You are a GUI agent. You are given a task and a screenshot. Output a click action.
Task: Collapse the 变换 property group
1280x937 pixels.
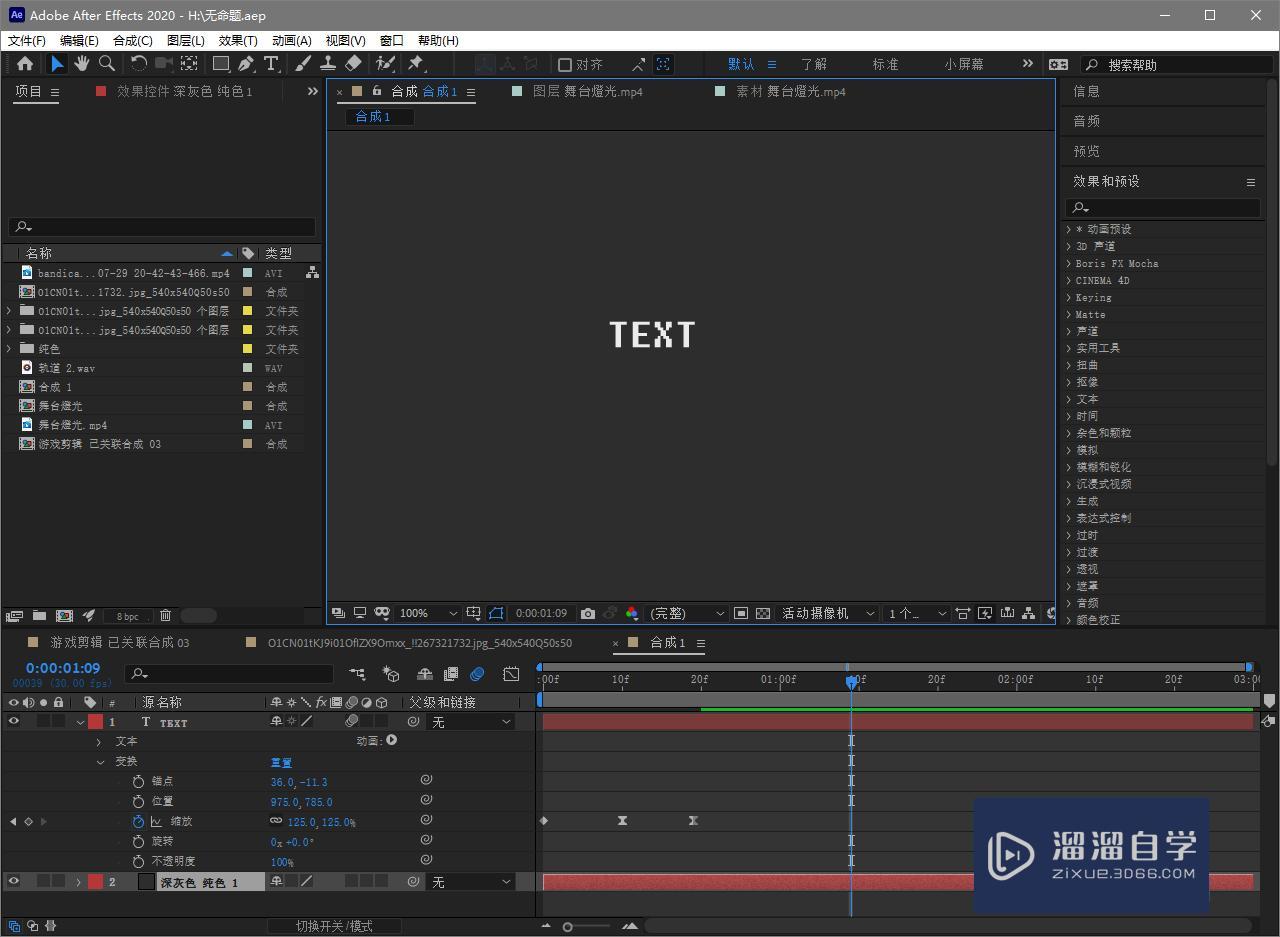click(x=100, y=762)
